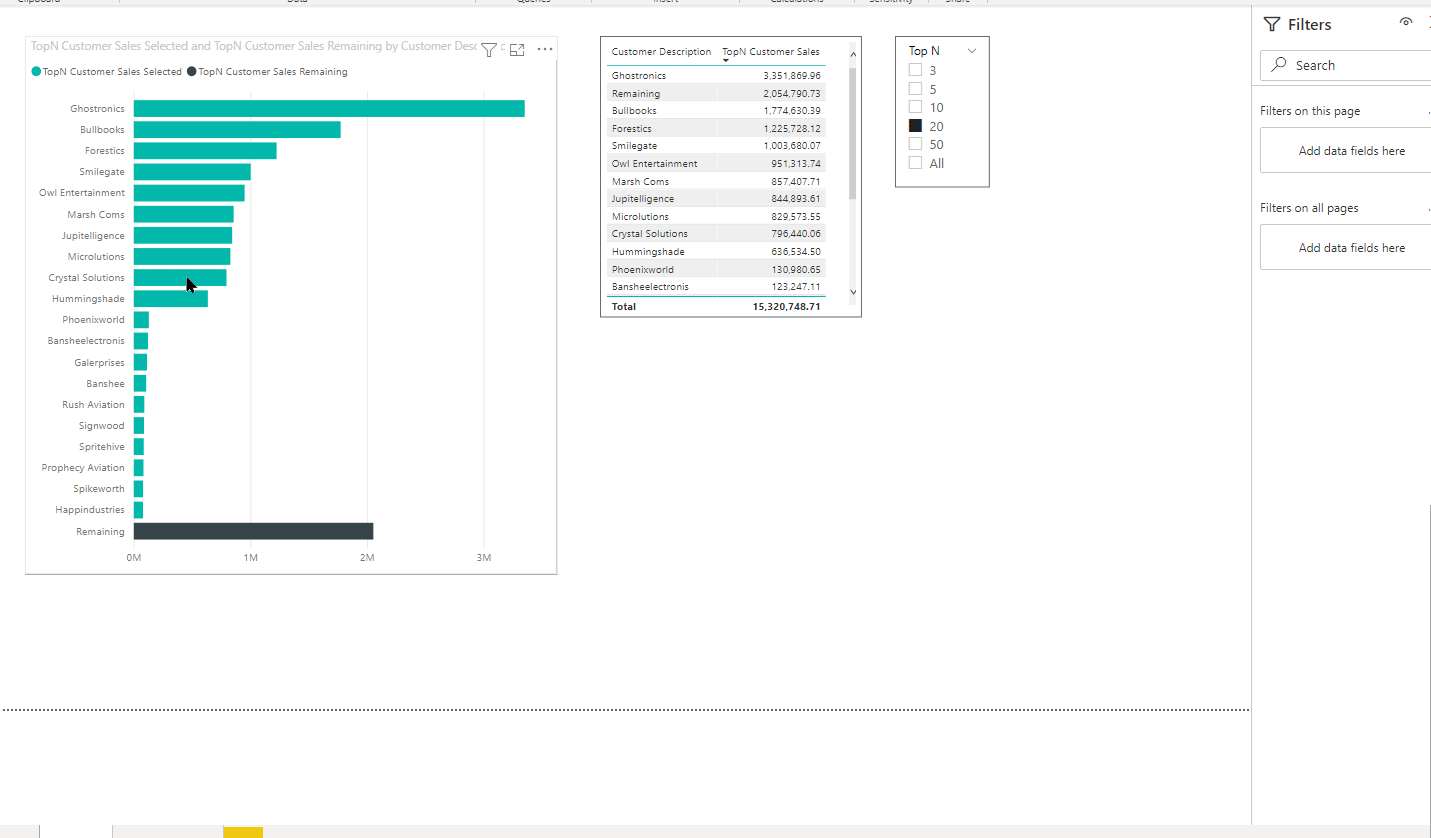This screenshot has height=838, width=1431.
Task: Click the 1,774,630.39 value in table
Action: 791,111
